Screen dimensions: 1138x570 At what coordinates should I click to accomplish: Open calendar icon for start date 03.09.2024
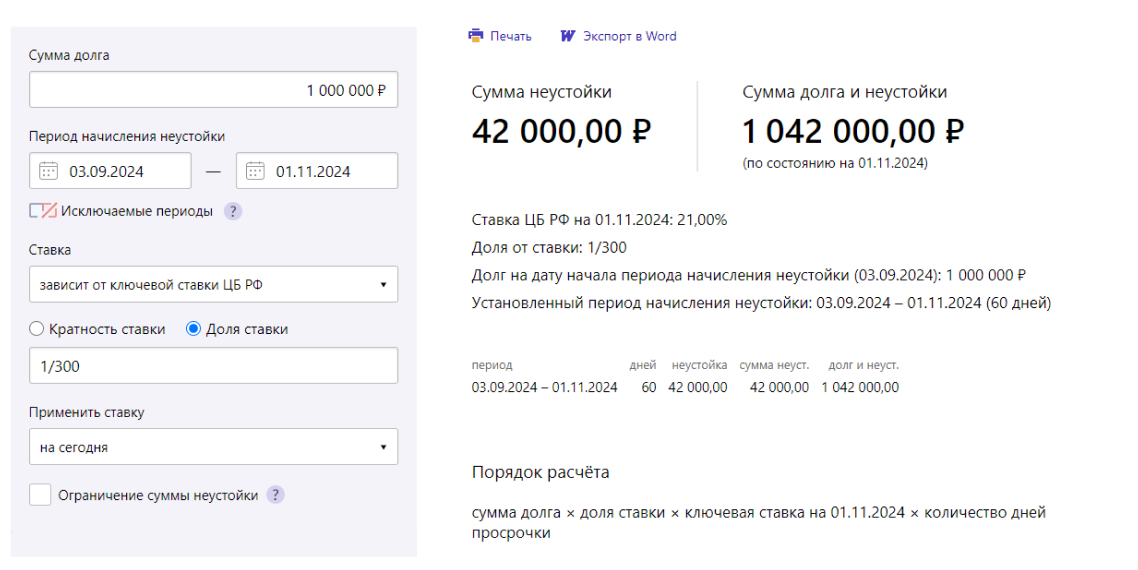pyautogui.click(x=49, y=171)
